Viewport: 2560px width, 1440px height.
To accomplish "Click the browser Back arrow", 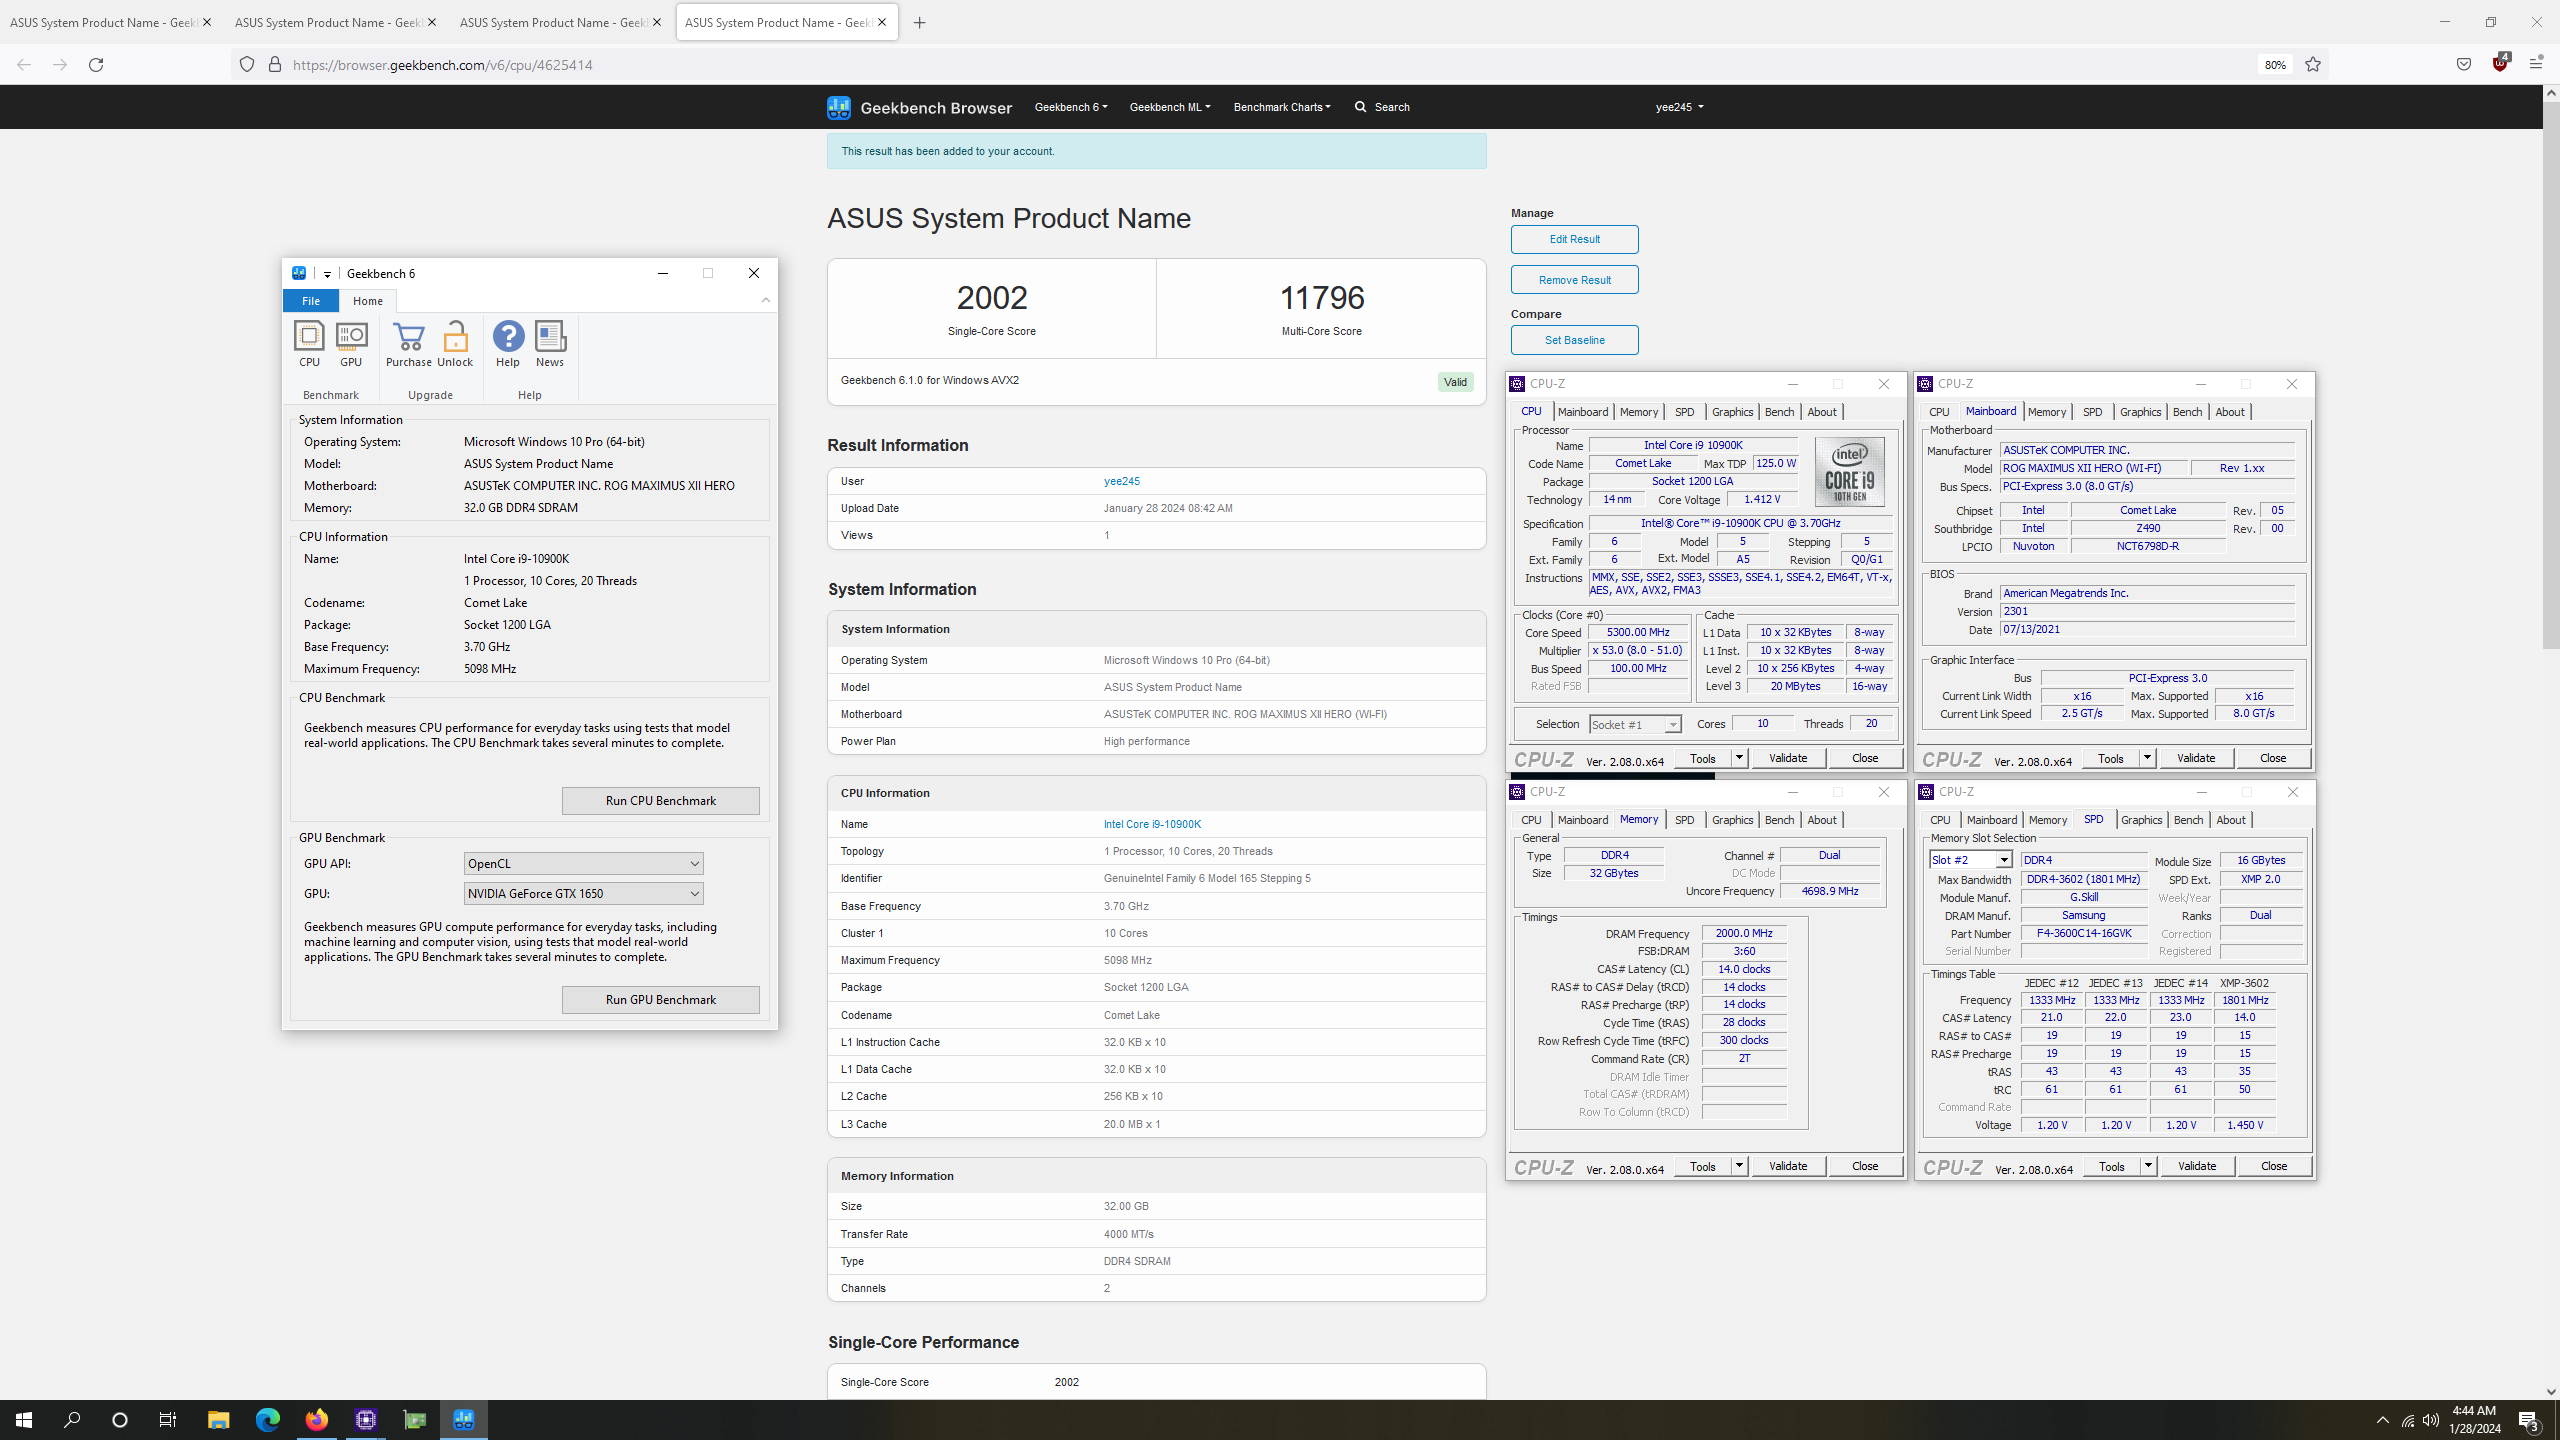I will pyautogui.click(x=24, y=65).
